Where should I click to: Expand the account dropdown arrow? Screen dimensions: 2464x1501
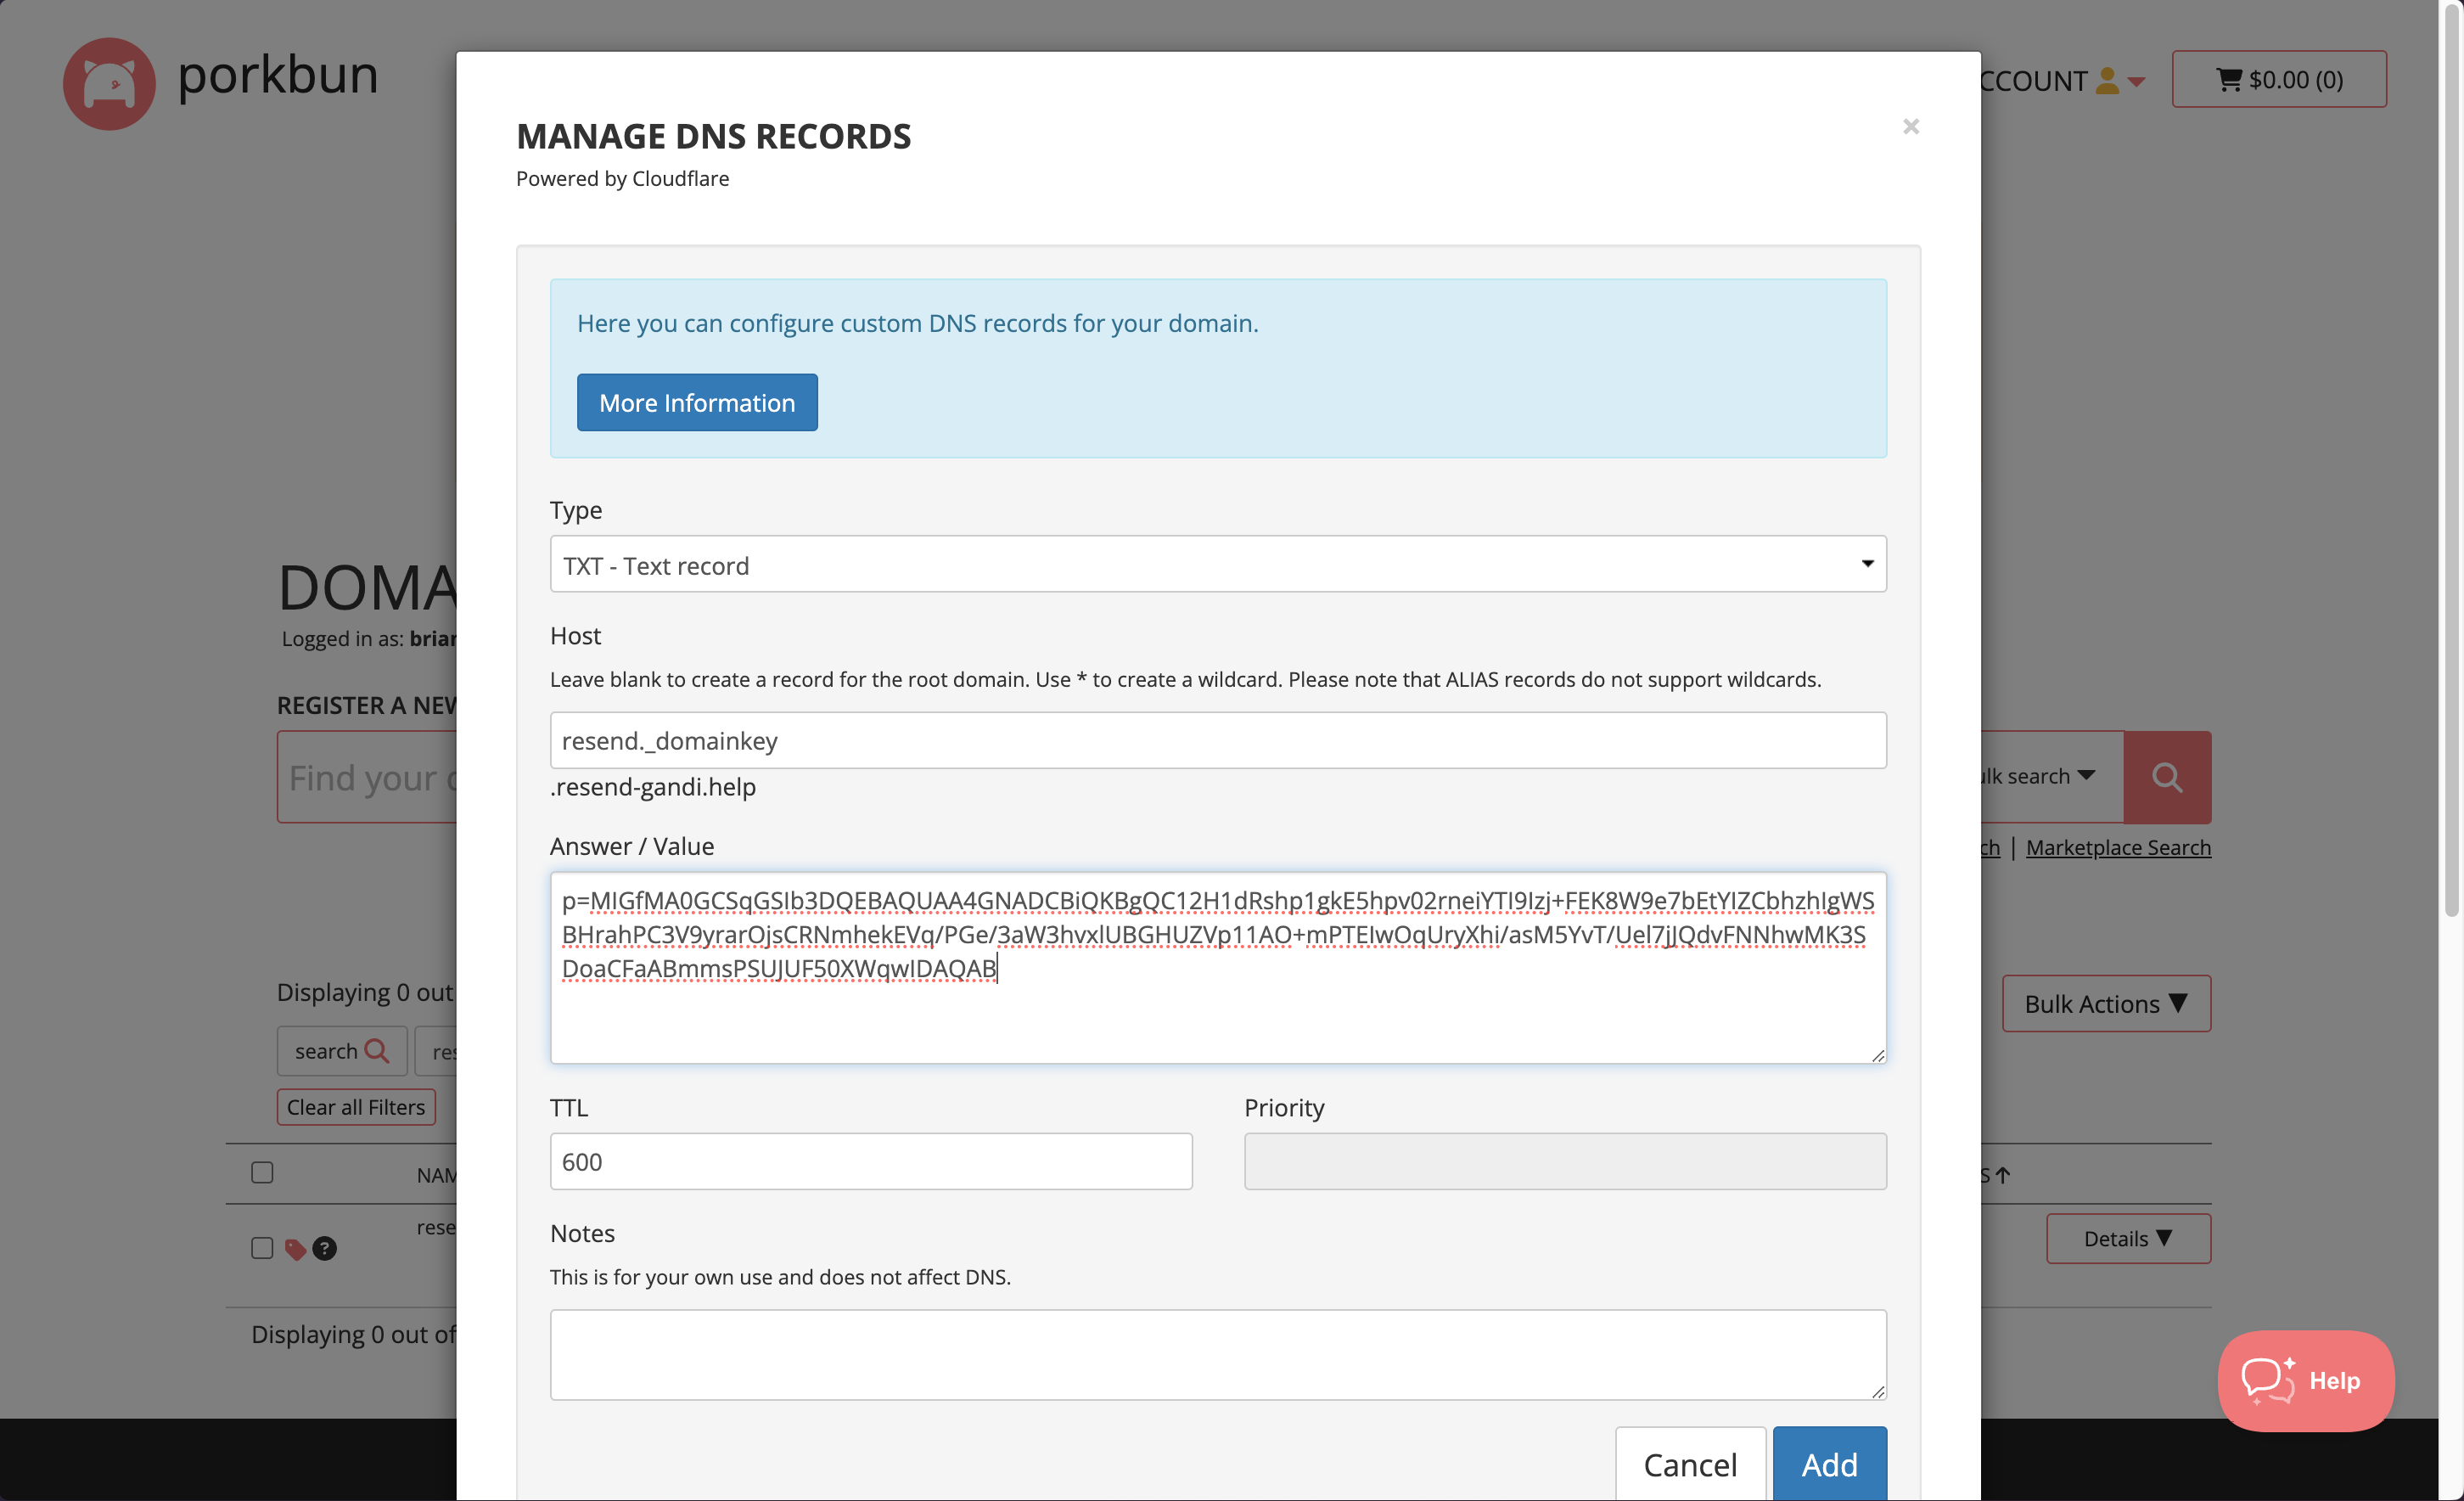[2136, 82]
